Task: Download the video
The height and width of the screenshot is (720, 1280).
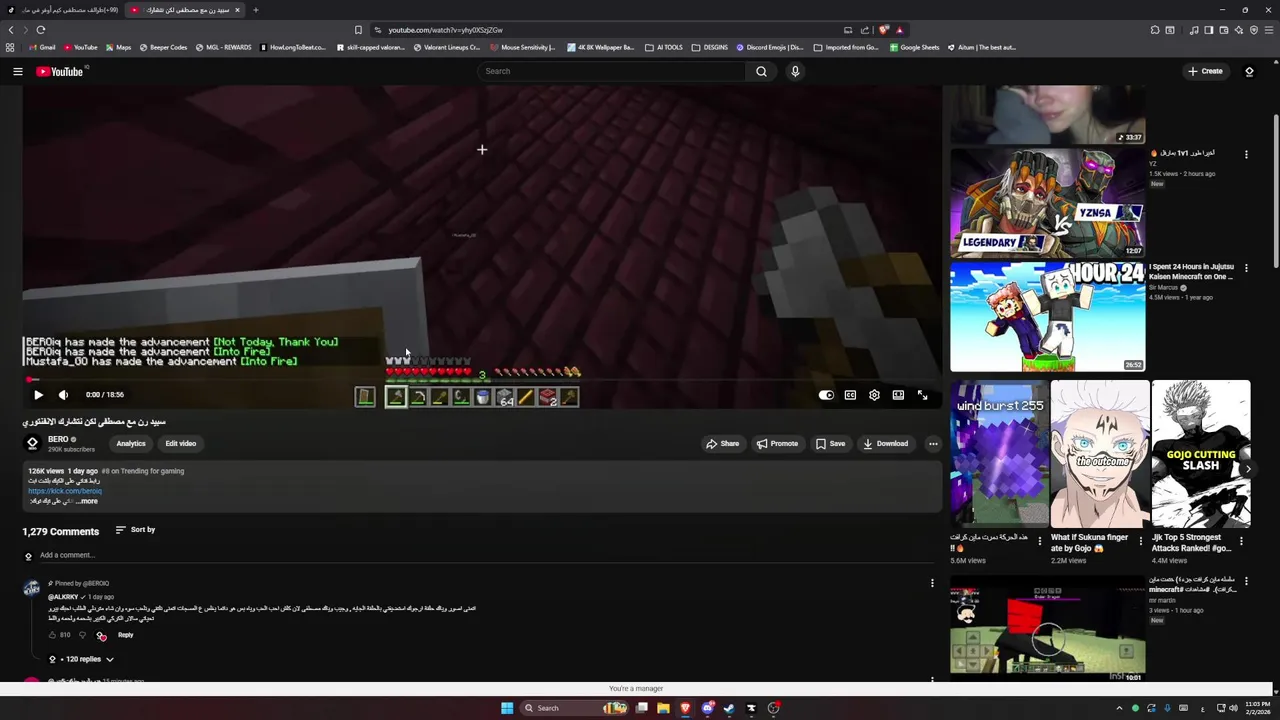Action: [886, 443]
